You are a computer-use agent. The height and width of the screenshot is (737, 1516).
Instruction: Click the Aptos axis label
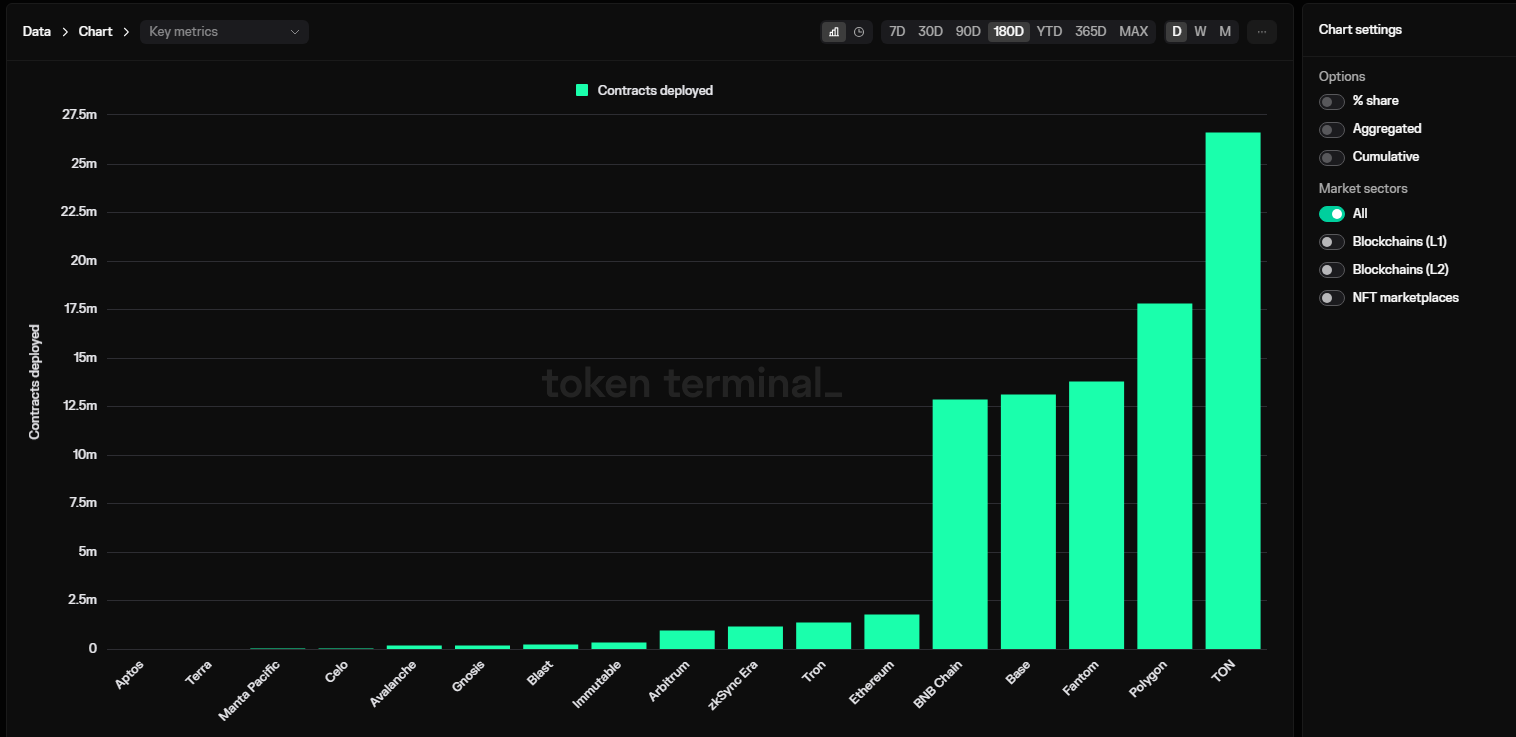click(129, 673)
